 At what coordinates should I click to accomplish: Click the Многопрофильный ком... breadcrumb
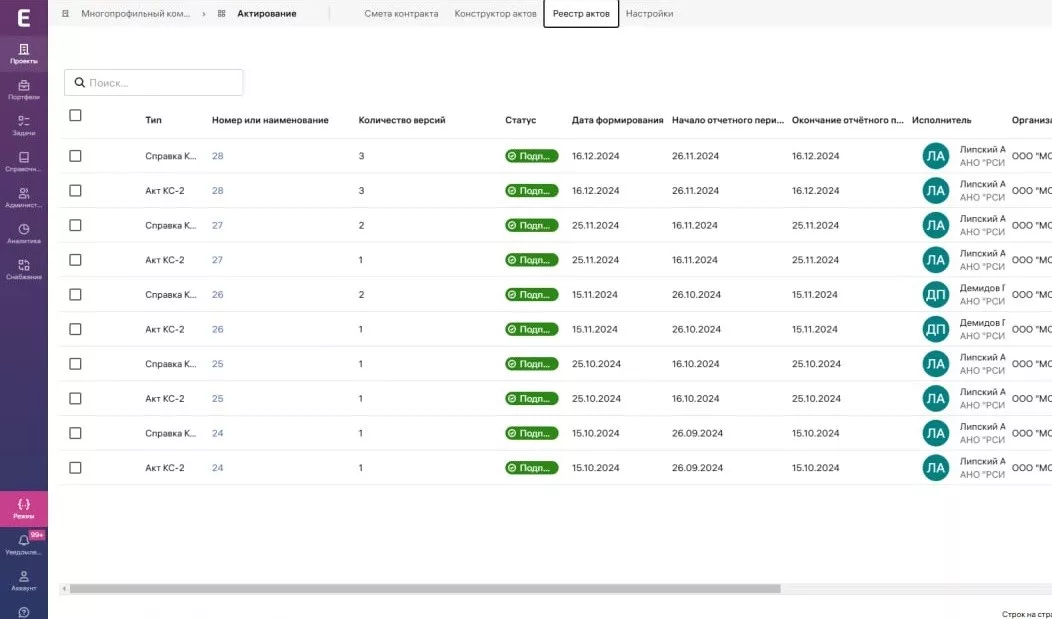[135, 14]
